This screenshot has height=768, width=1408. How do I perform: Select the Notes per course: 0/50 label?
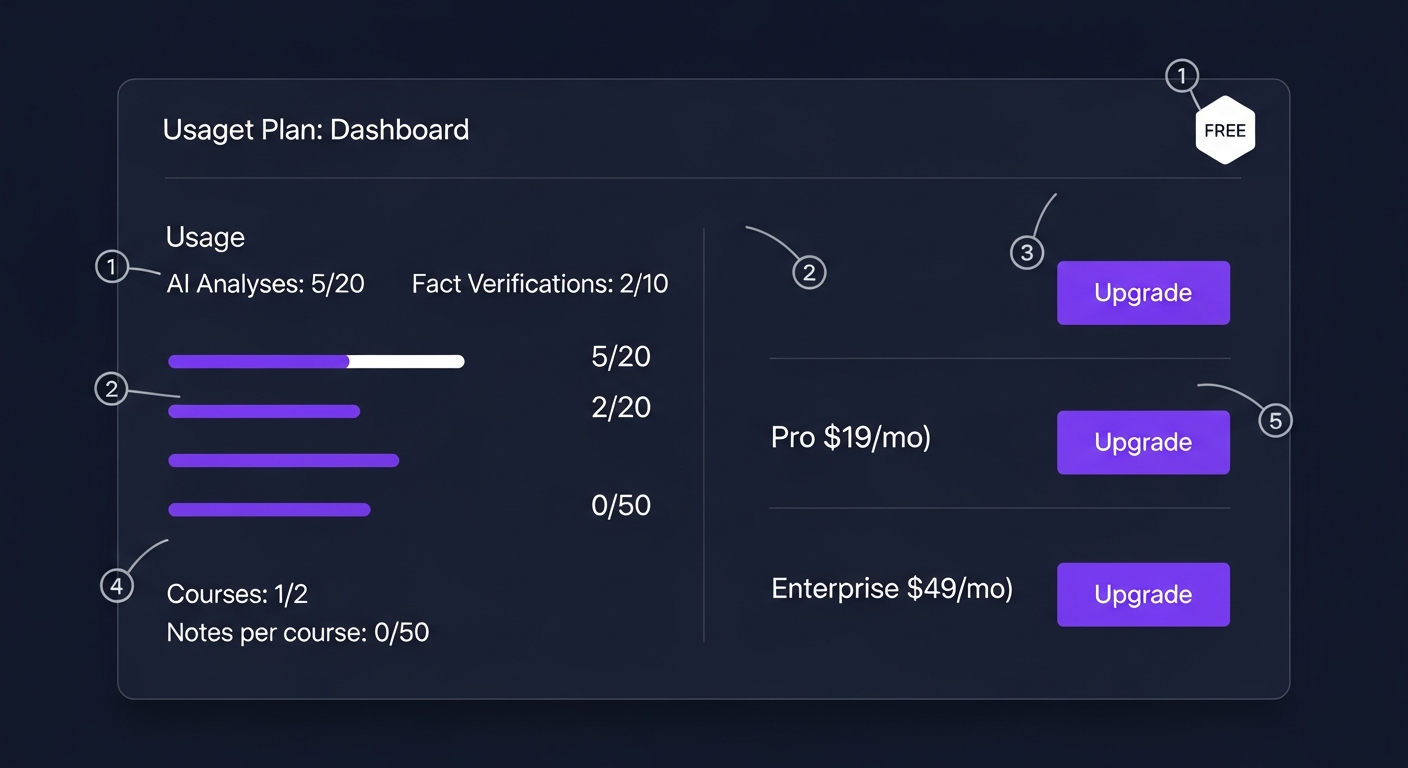pos(297,632)
